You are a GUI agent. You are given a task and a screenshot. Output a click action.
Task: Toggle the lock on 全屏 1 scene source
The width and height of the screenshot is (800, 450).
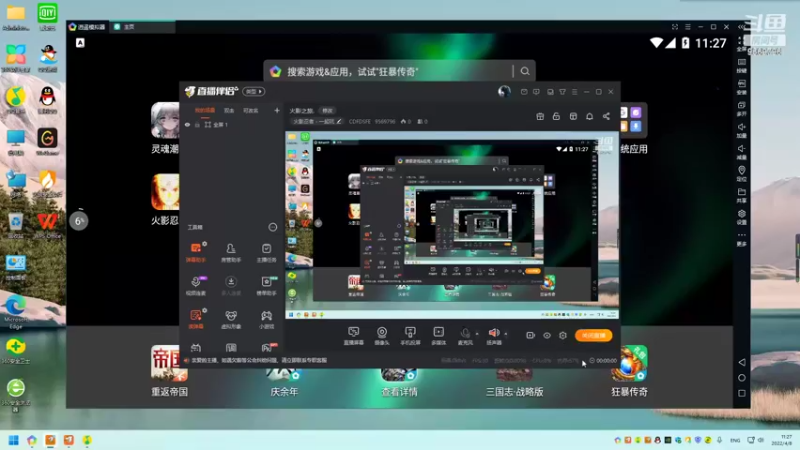(197, 124)
